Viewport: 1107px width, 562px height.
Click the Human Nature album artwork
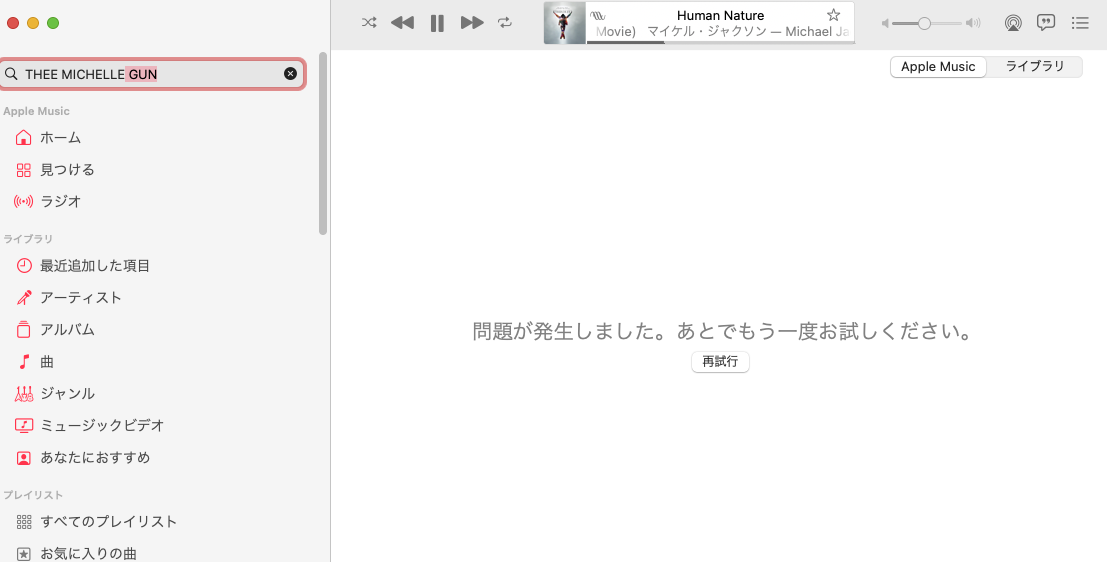click(564, 23)
